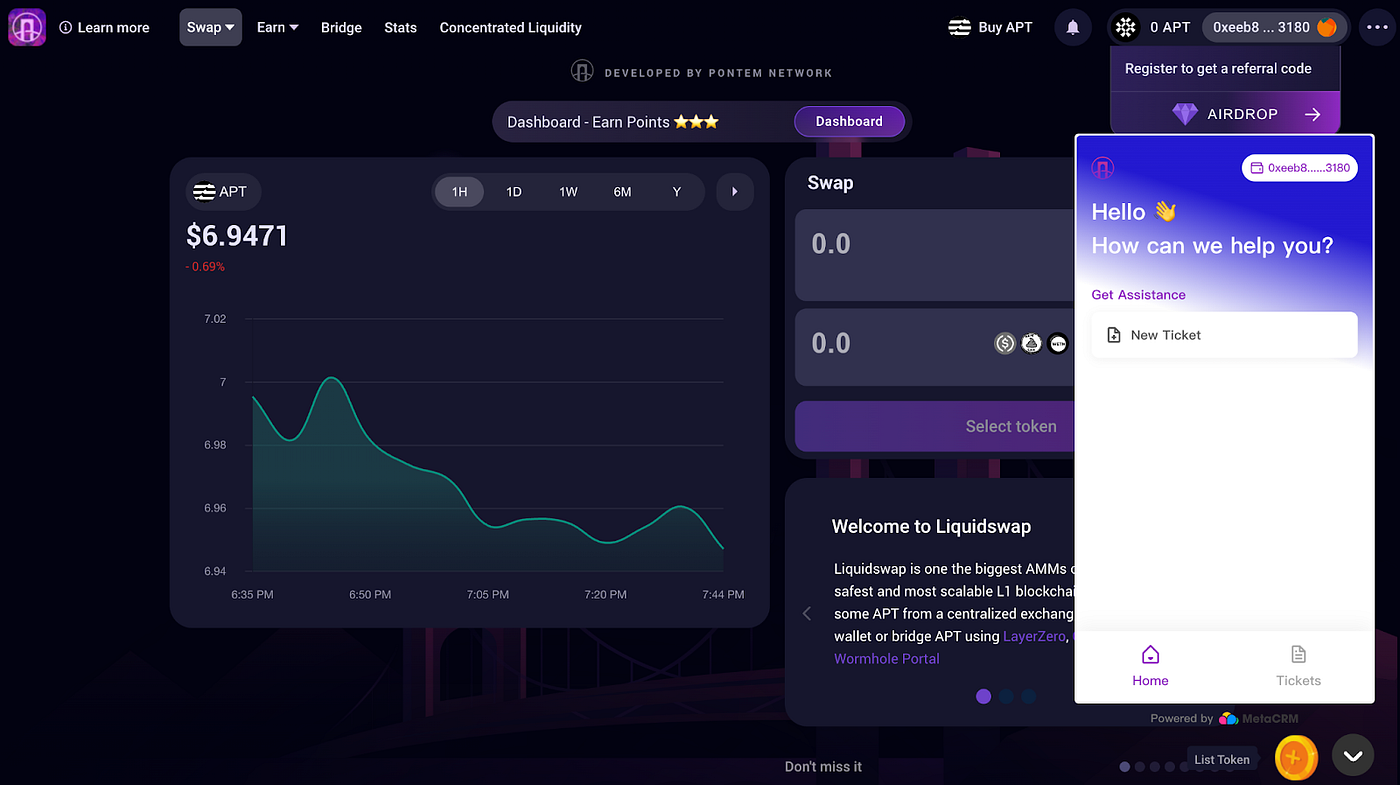Screen dimensions: 1400x785
Task: Click the Get Assistance label
Action: (1138, 295)
